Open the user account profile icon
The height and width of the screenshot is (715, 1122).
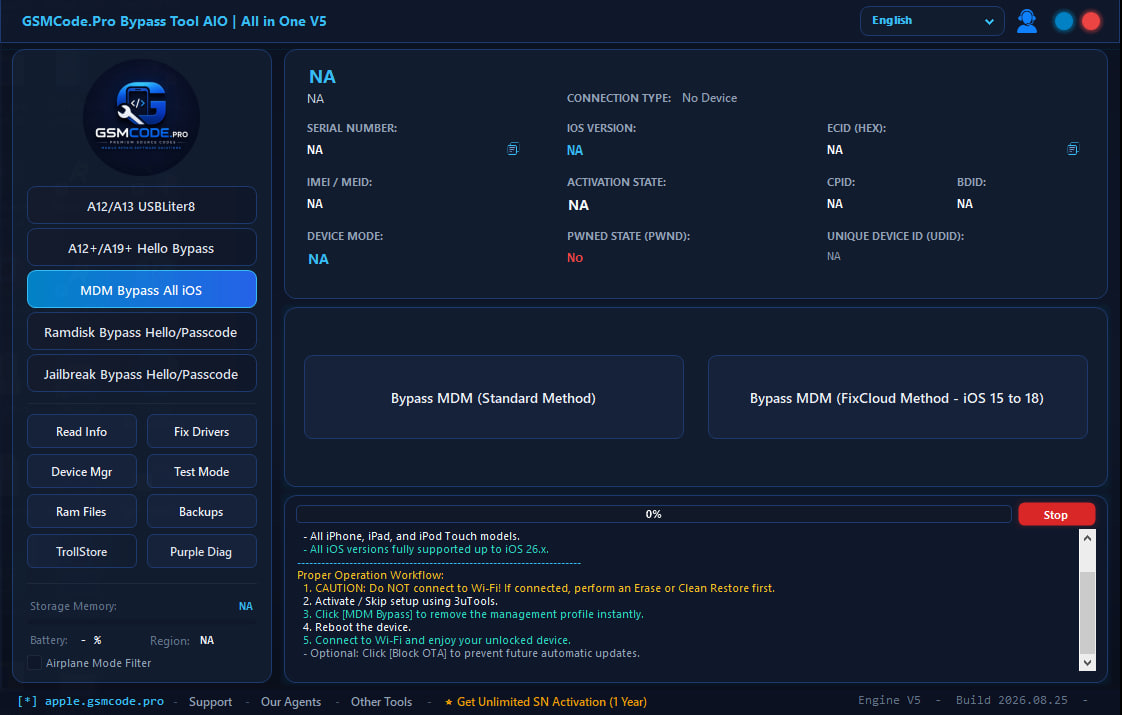coord(1027,21)
